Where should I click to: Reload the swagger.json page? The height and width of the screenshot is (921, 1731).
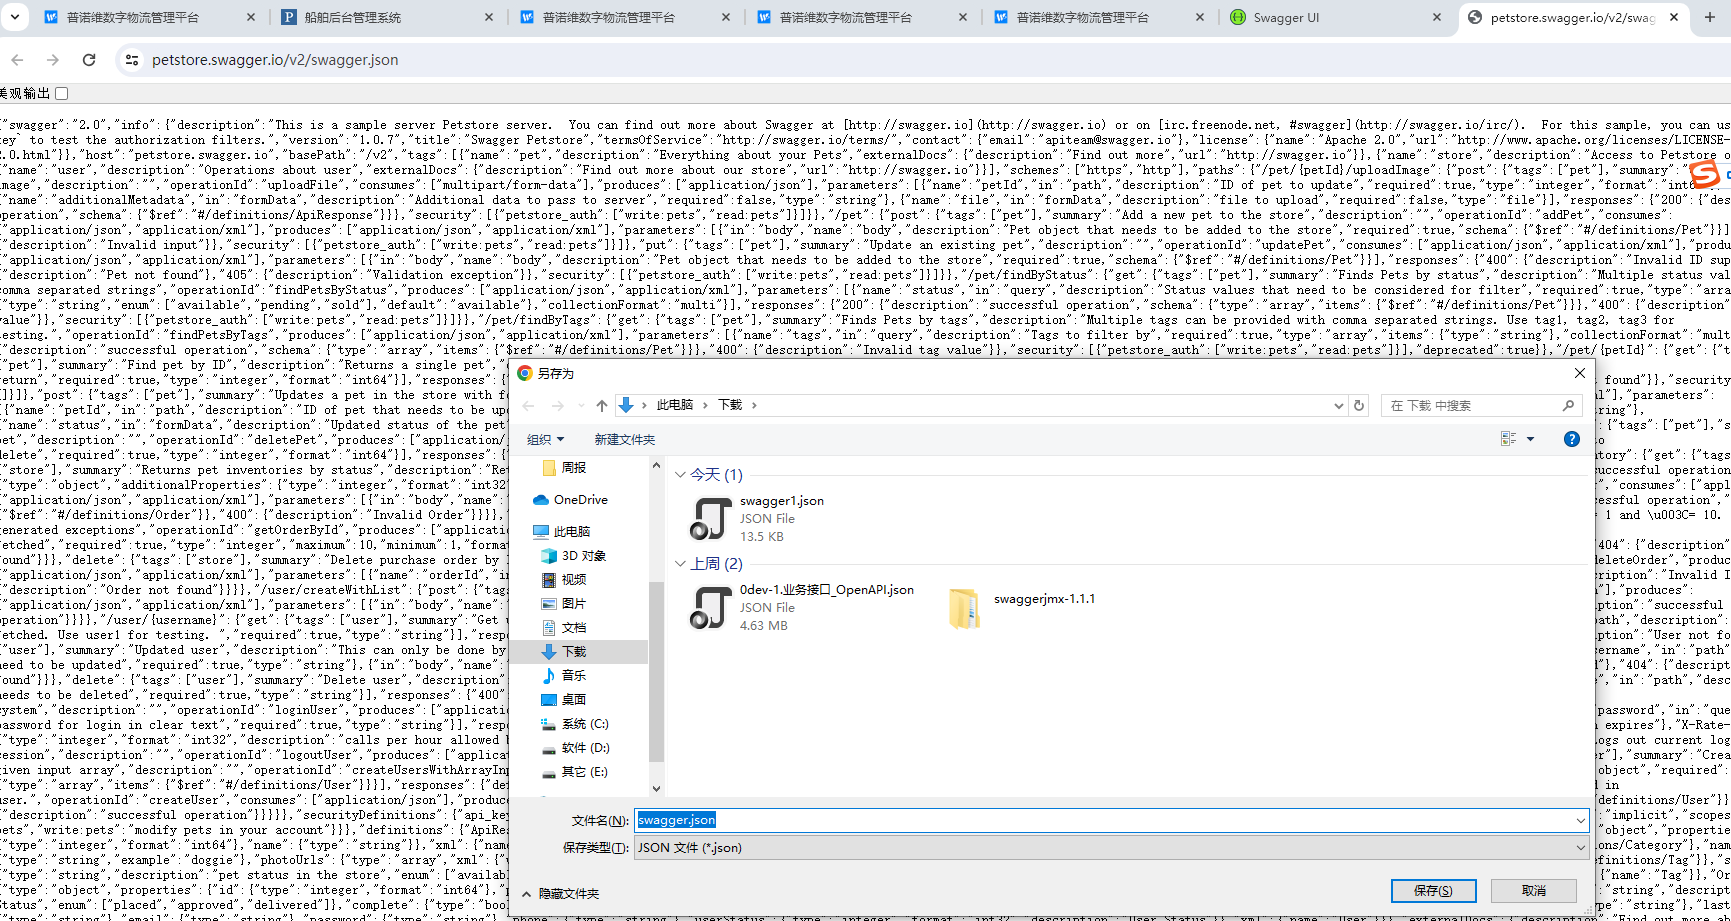[89, 60]
